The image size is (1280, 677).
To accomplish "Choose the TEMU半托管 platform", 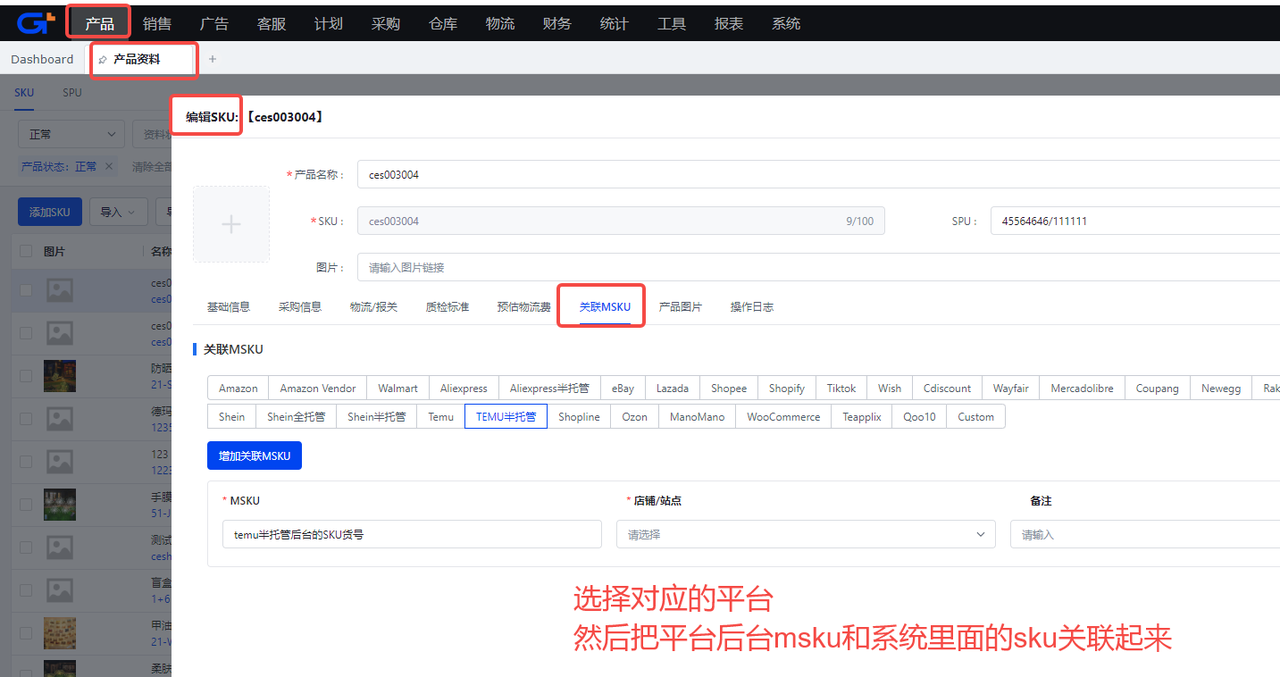I will pos(506,417).
